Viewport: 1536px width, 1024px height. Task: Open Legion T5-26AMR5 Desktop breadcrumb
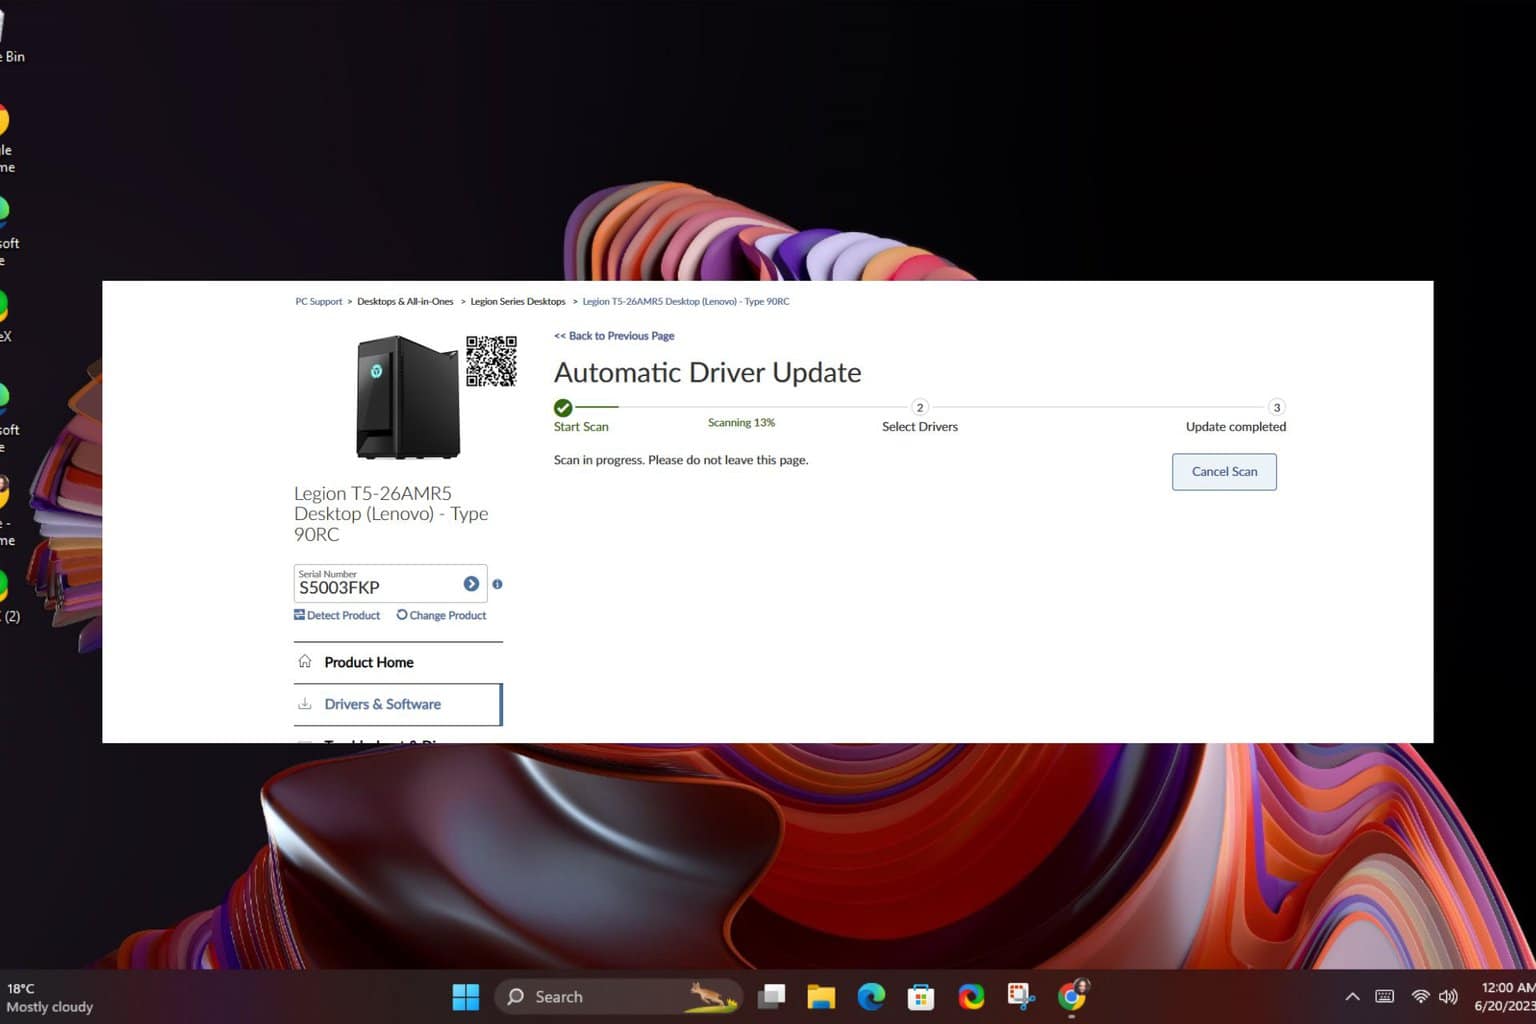pos(686,301)
